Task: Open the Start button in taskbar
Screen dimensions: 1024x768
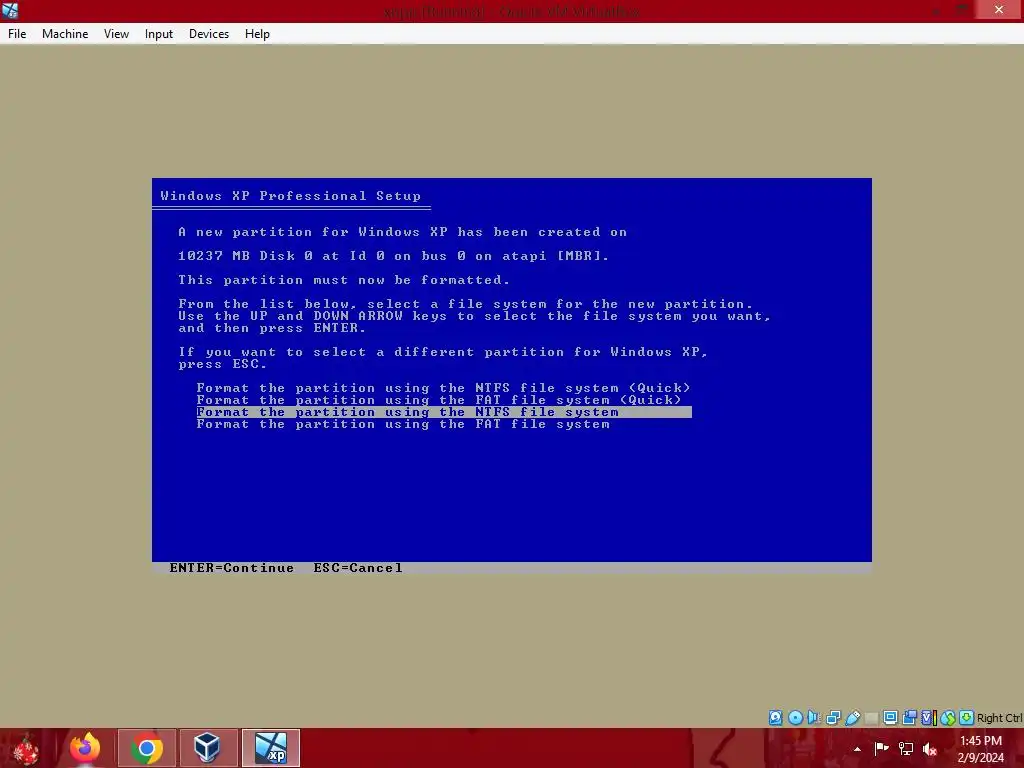Action: pos(26,748)
